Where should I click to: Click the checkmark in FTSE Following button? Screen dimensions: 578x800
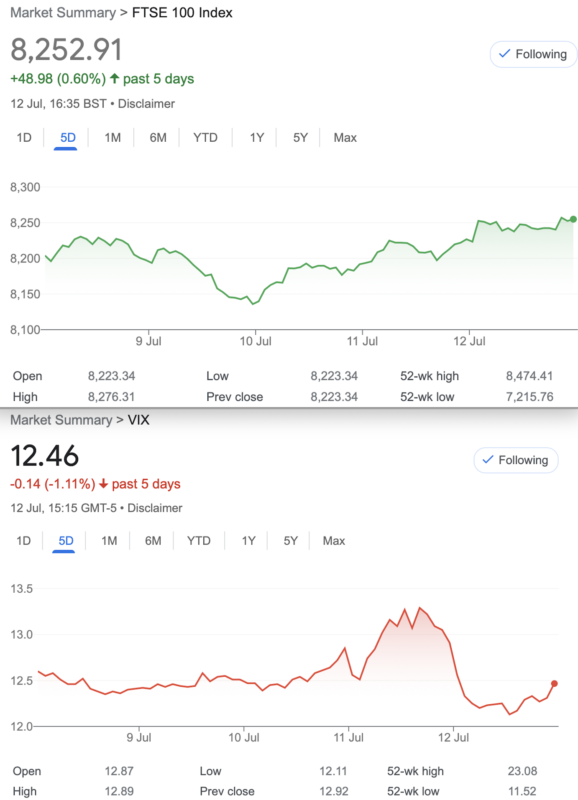pyautogui.click(x=504, y=54)
